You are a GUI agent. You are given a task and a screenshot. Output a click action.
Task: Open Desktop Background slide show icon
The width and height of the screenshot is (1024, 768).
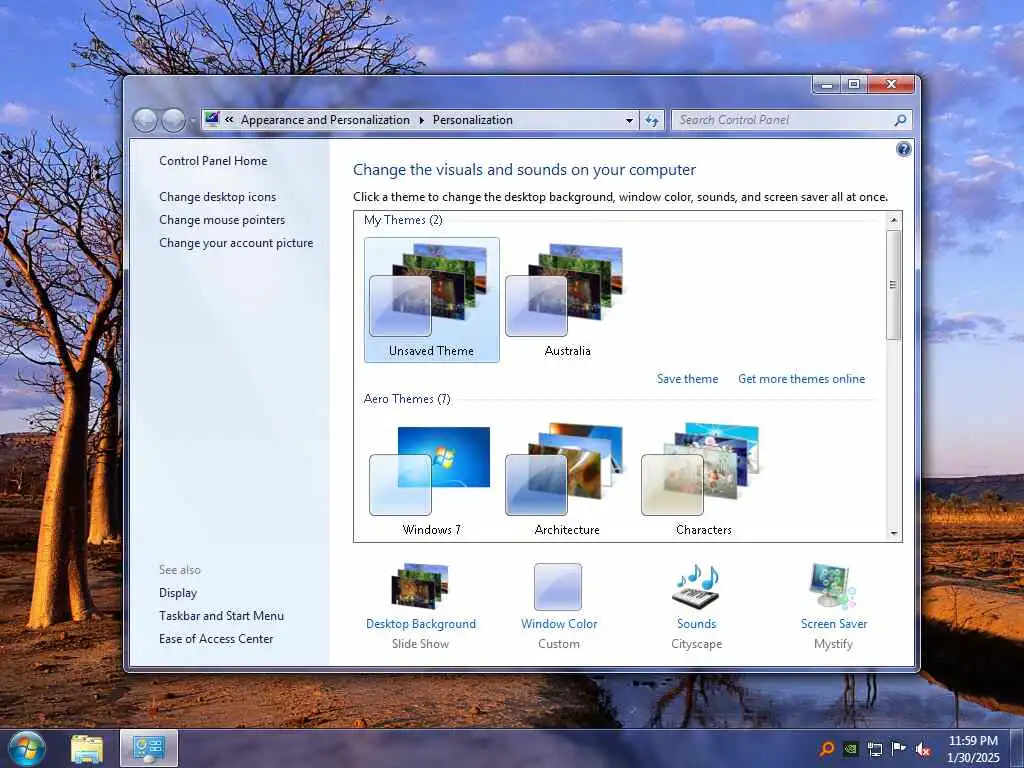[421, 586]
